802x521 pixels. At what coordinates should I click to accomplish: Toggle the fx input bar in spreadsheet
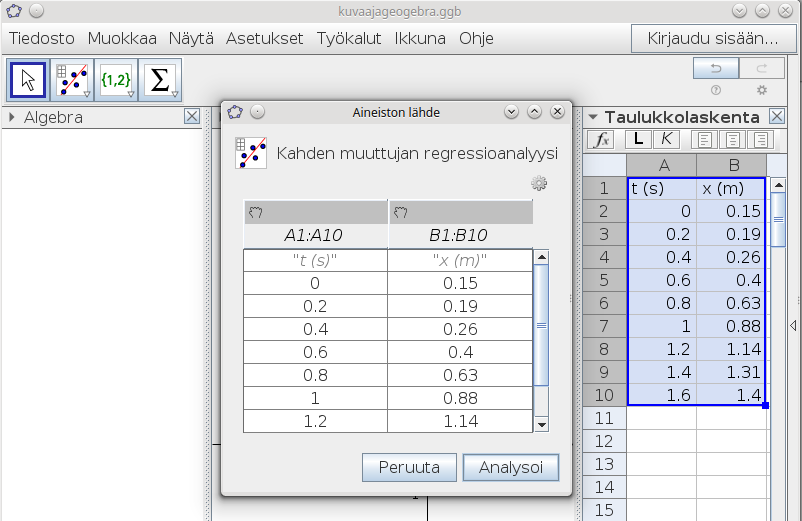click(x=601, y=140)
